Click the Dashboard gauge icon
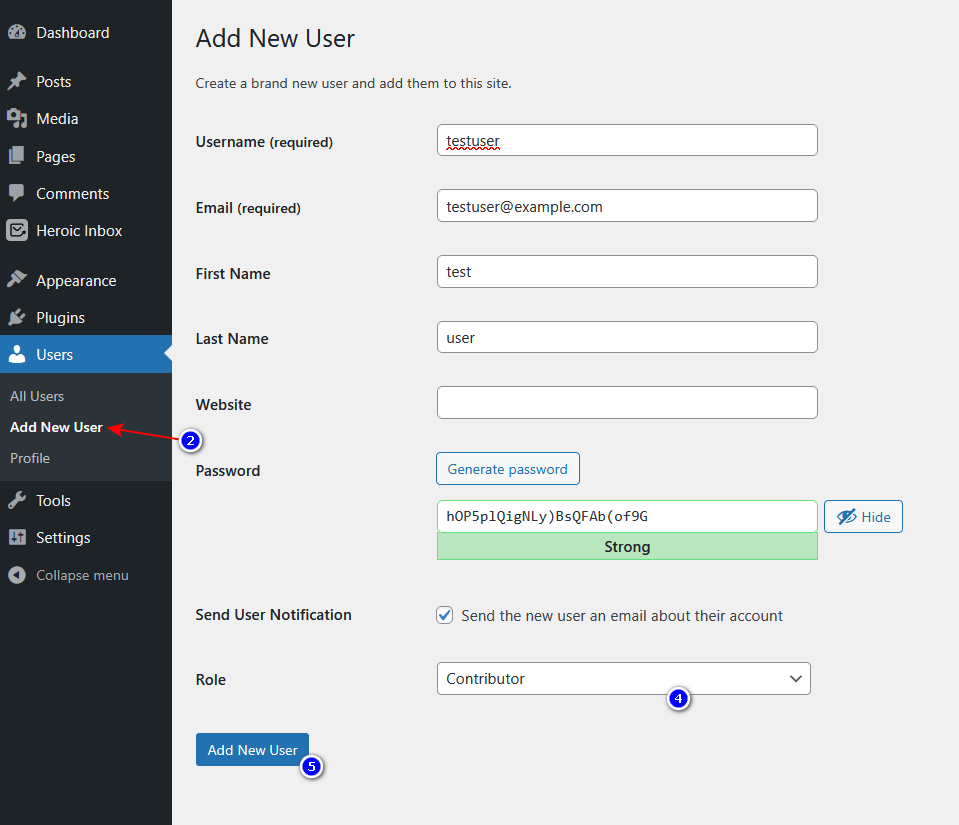This screenshot has height=825, width=959. 17,32
